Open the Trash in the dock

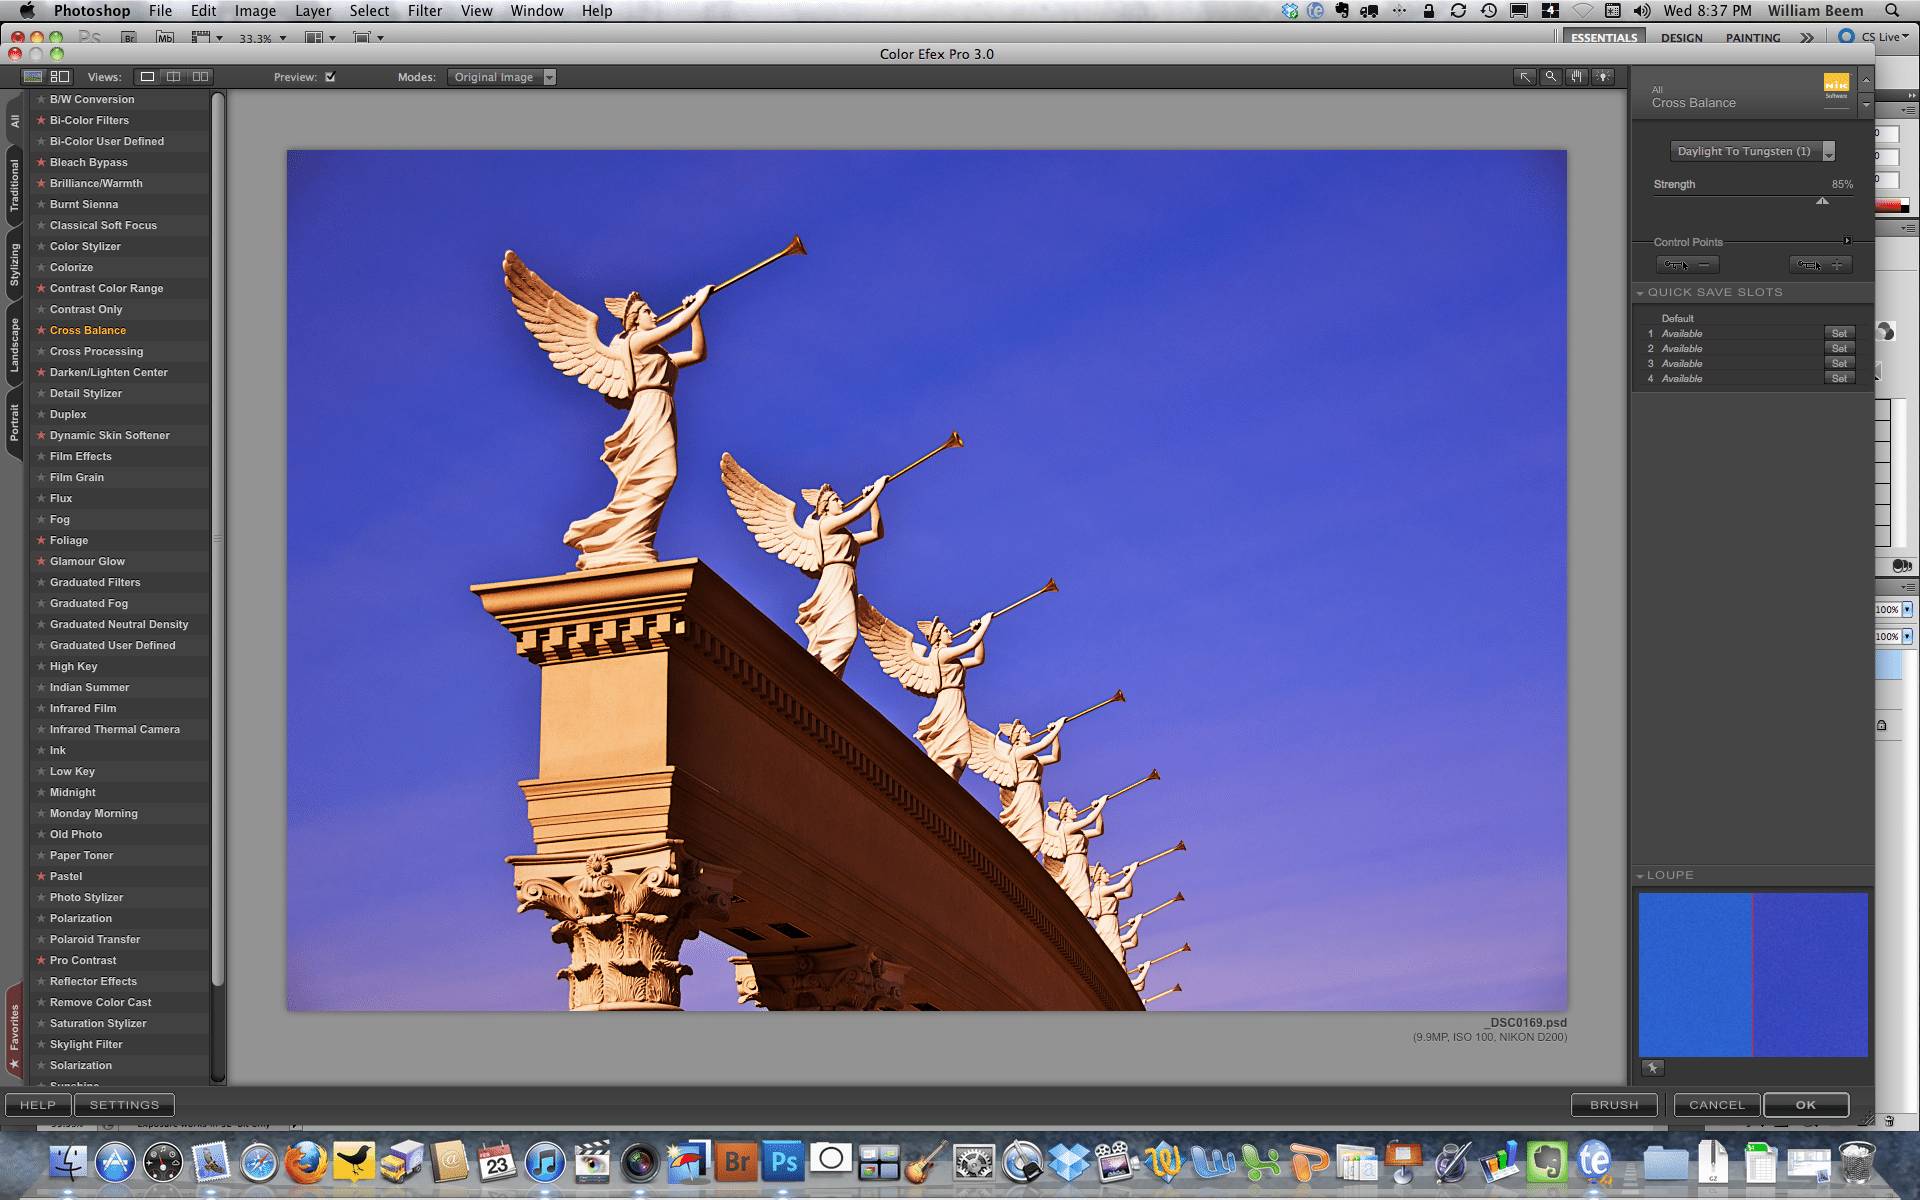[x=1857, y=1162]
